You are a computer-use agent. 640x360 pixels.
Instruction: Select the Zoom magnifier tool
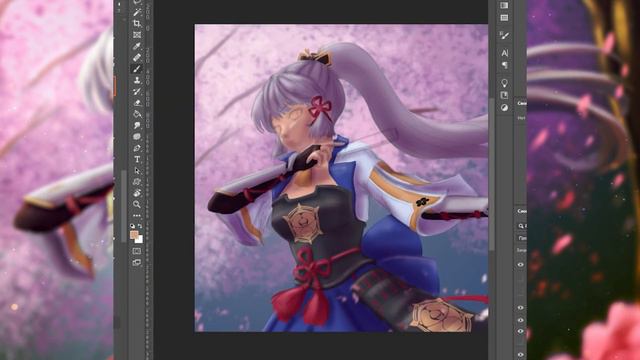pyautogui.click(x=137, y=204)
